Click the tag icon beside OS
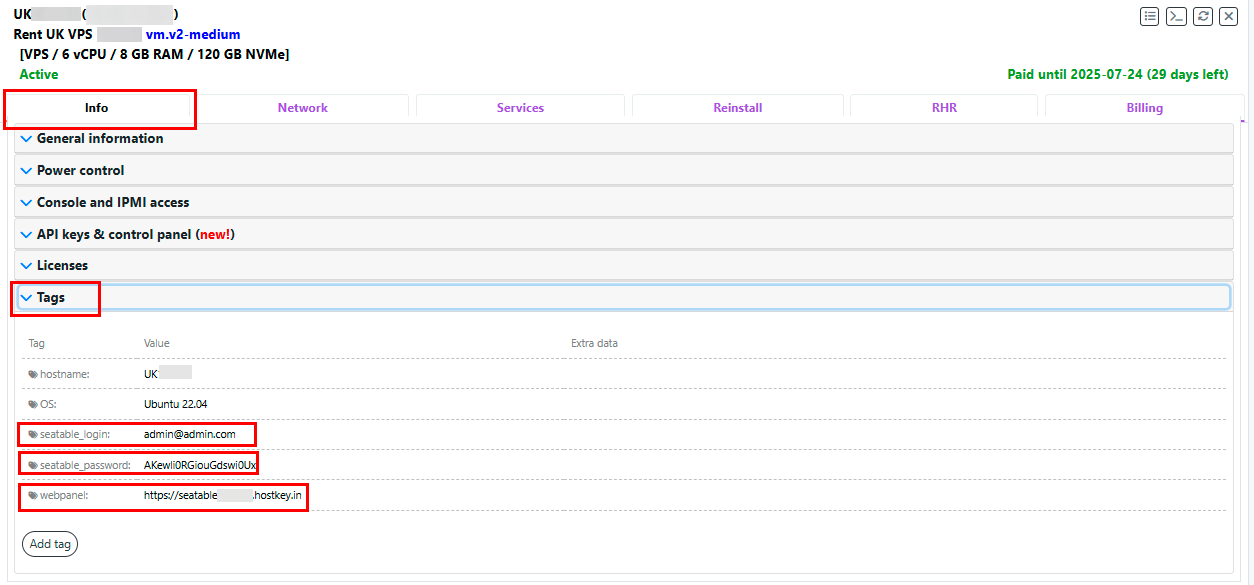This screenshot has width=1254, height=585. (x=33, y=404)
